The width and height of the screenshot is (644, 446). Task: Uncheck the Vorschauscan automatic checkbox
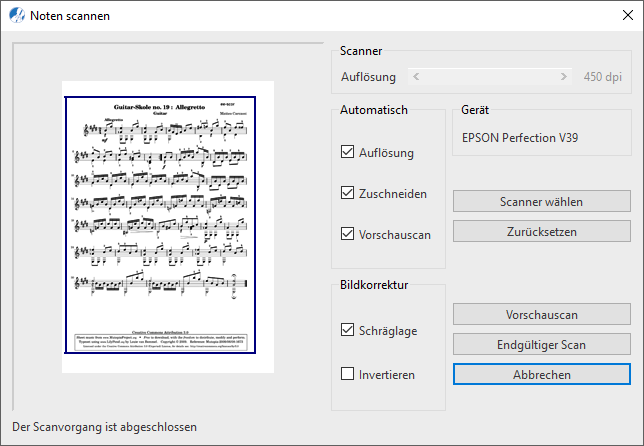348,234
